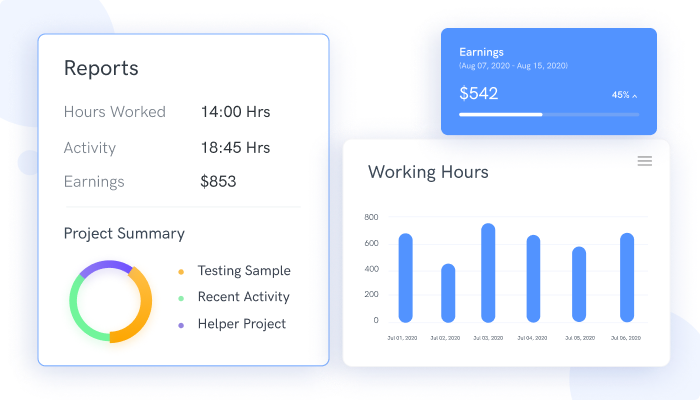Click the Earnings title on blue card
Screen dimensions: 700x400
(x=481, y=52)
